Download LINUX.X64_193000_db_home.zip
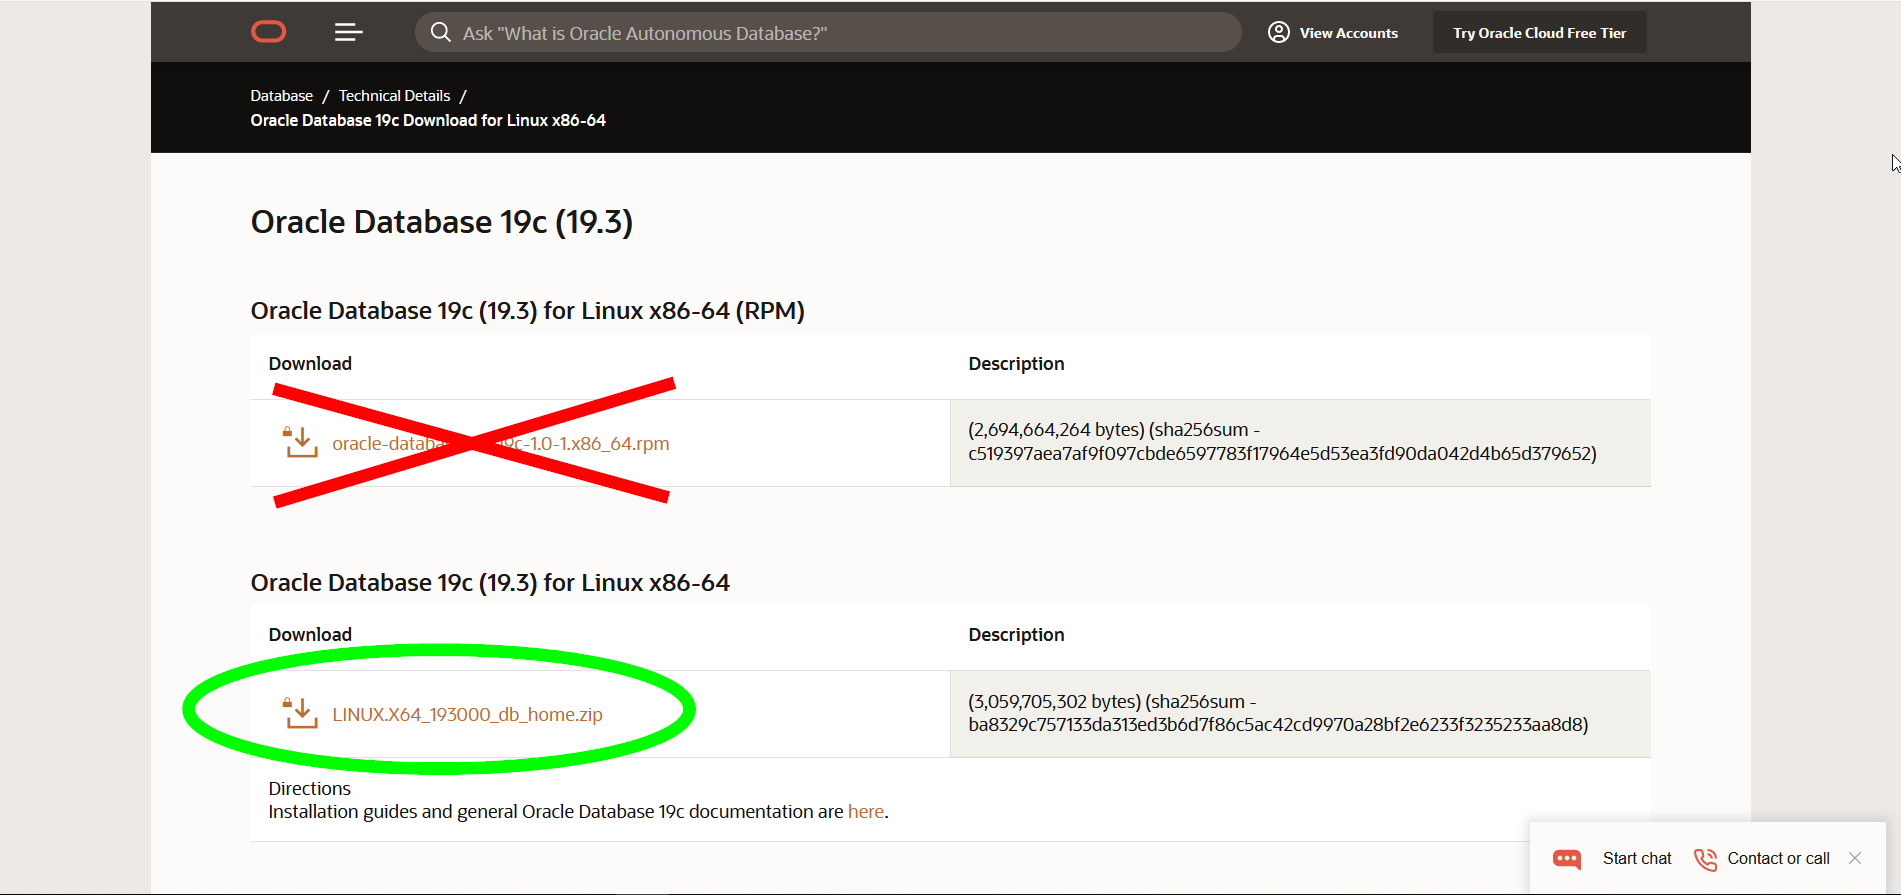1901x895 pixels. [467, 715]
